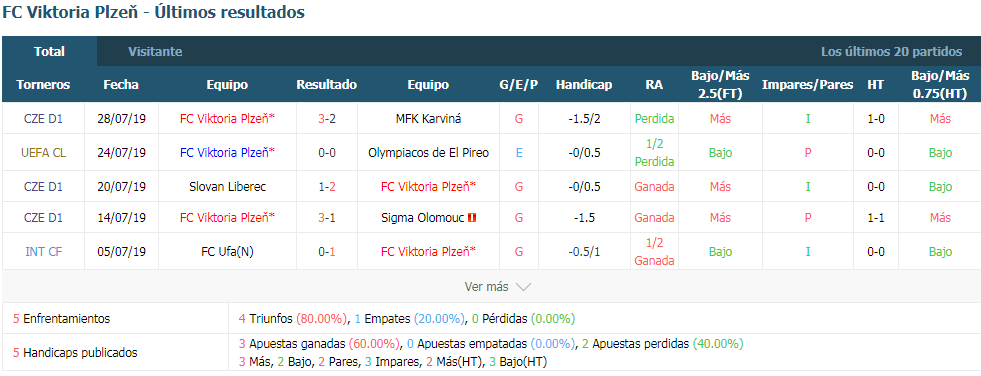Screen dimensions: 981x376
Task: Click the red card icon beside Sigma Olomouc
Action: pos(472,218)
